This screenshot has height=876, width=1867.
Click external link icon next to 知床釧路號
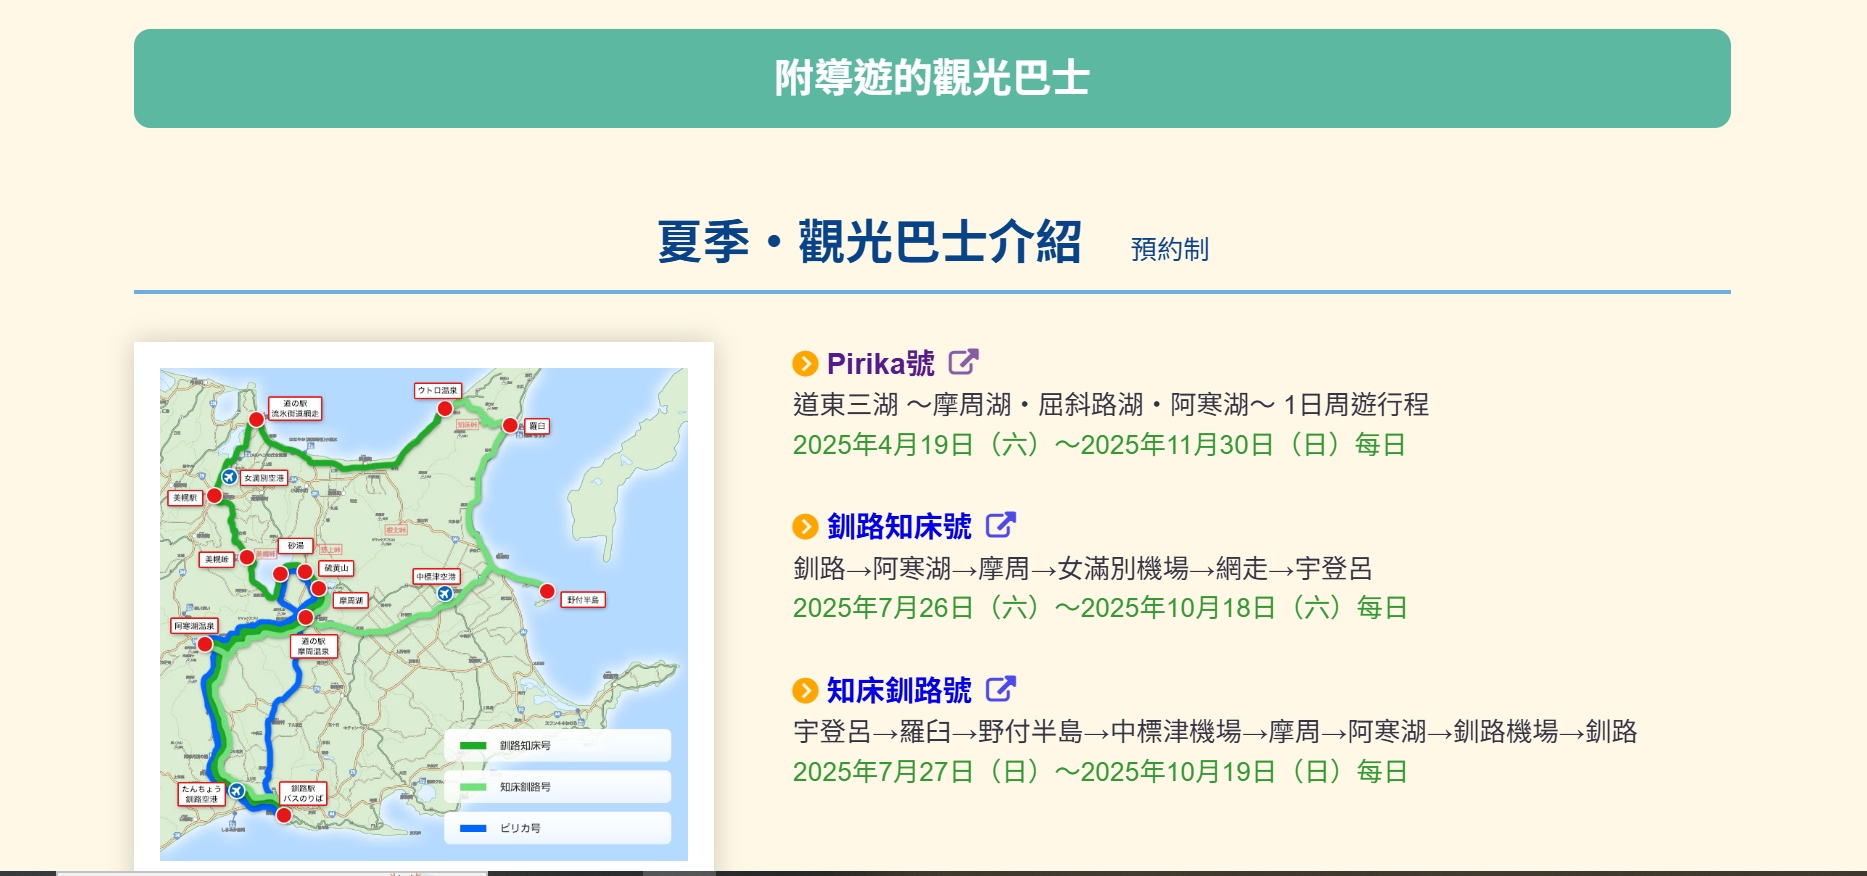point(1000,689)
